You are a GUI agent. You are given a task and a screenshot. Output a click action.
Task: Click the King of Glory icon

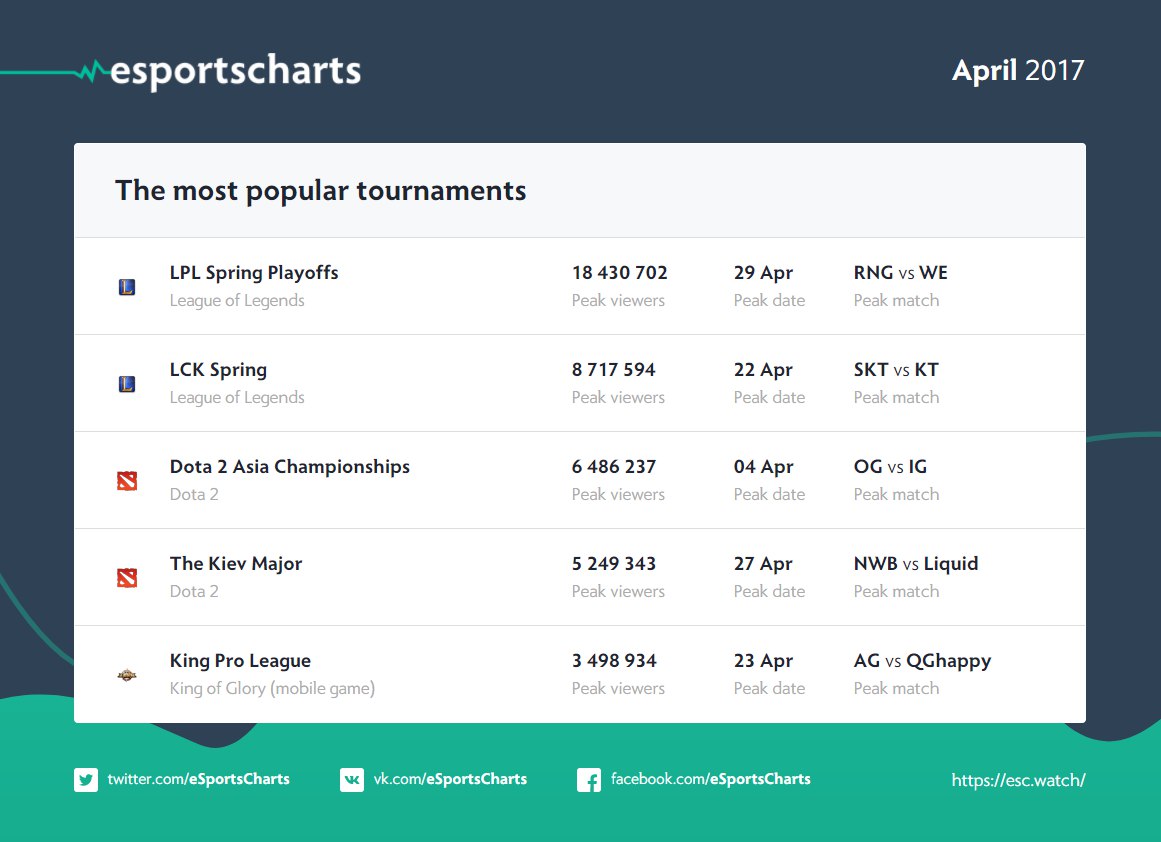click(127, 675)
